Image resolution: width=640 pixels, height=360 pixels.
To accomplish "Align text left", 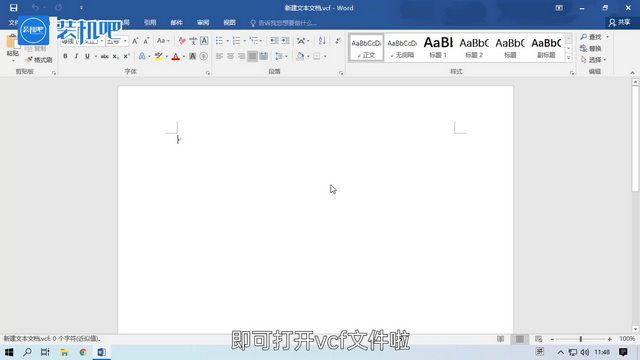I will tap(219, 56).
